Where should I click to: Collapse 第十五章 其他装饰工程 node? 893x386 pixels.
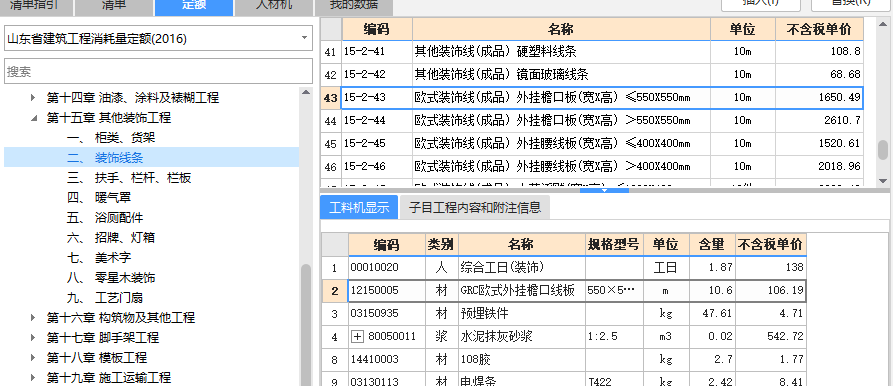pyautogui.click(x=34, y=118)
